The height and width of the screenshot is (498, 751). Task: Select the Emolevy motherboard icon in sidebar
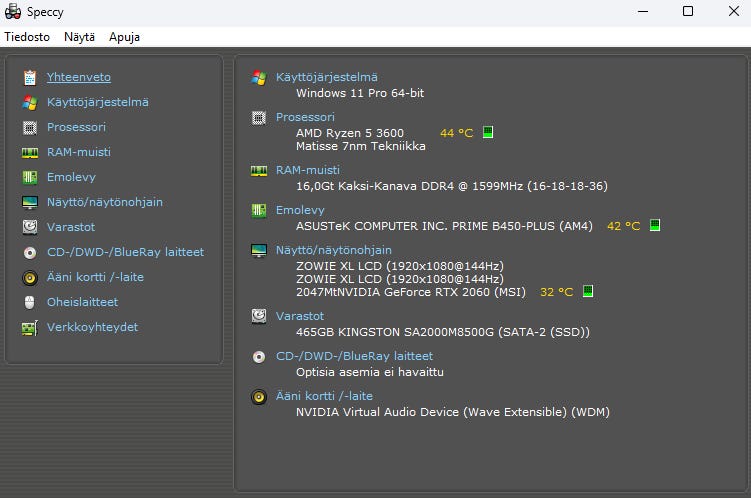[x=29, y=177]
